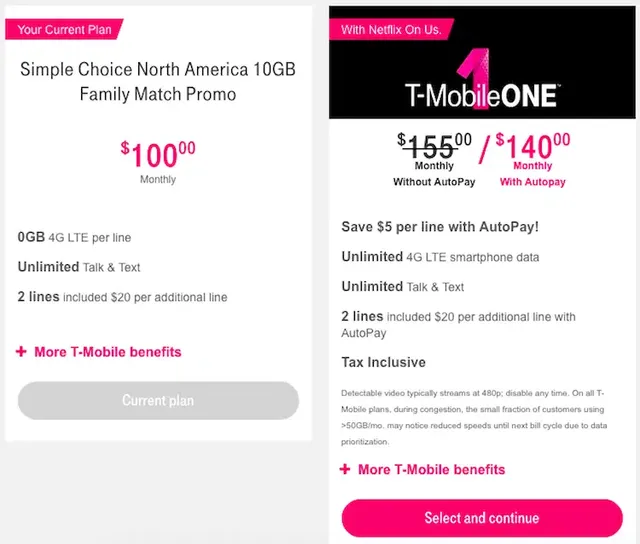Click the Your Current Plan tag

[65, 29]
